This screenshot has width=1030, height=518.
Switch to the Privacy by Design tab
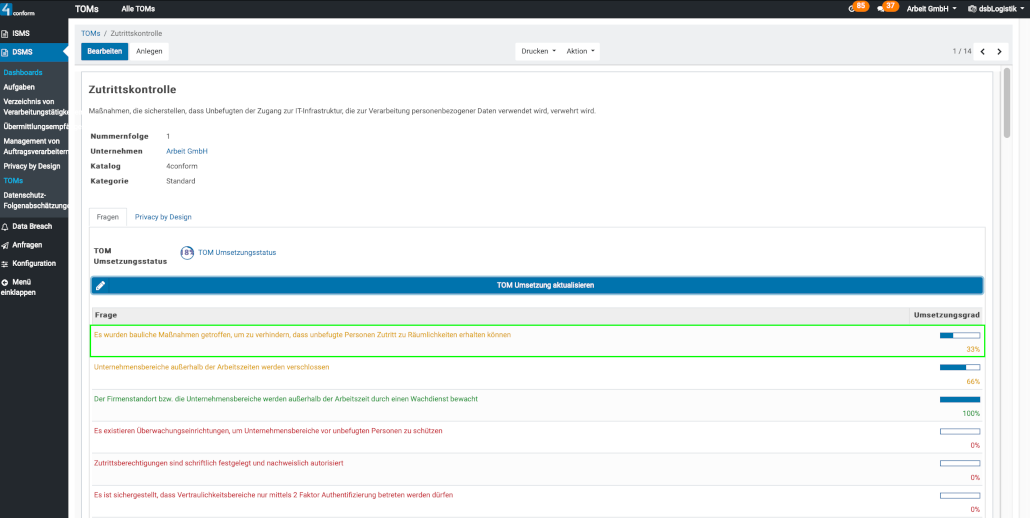point(163,217)
